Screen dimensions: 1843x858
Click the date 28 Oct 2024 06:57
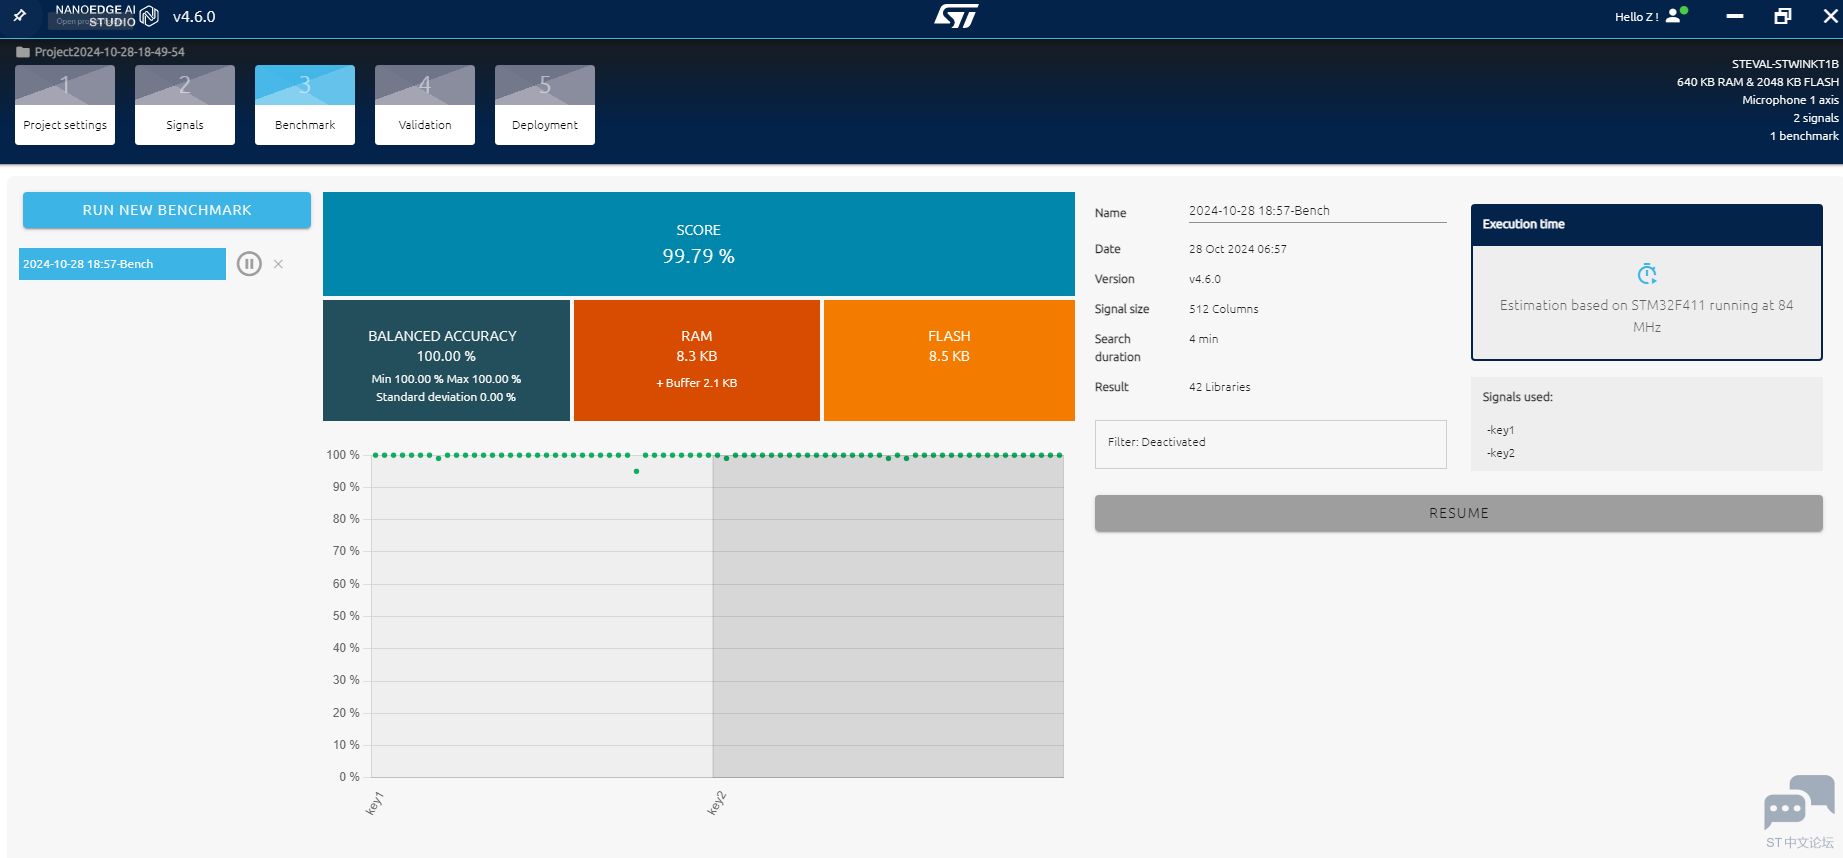point(1238,249)
